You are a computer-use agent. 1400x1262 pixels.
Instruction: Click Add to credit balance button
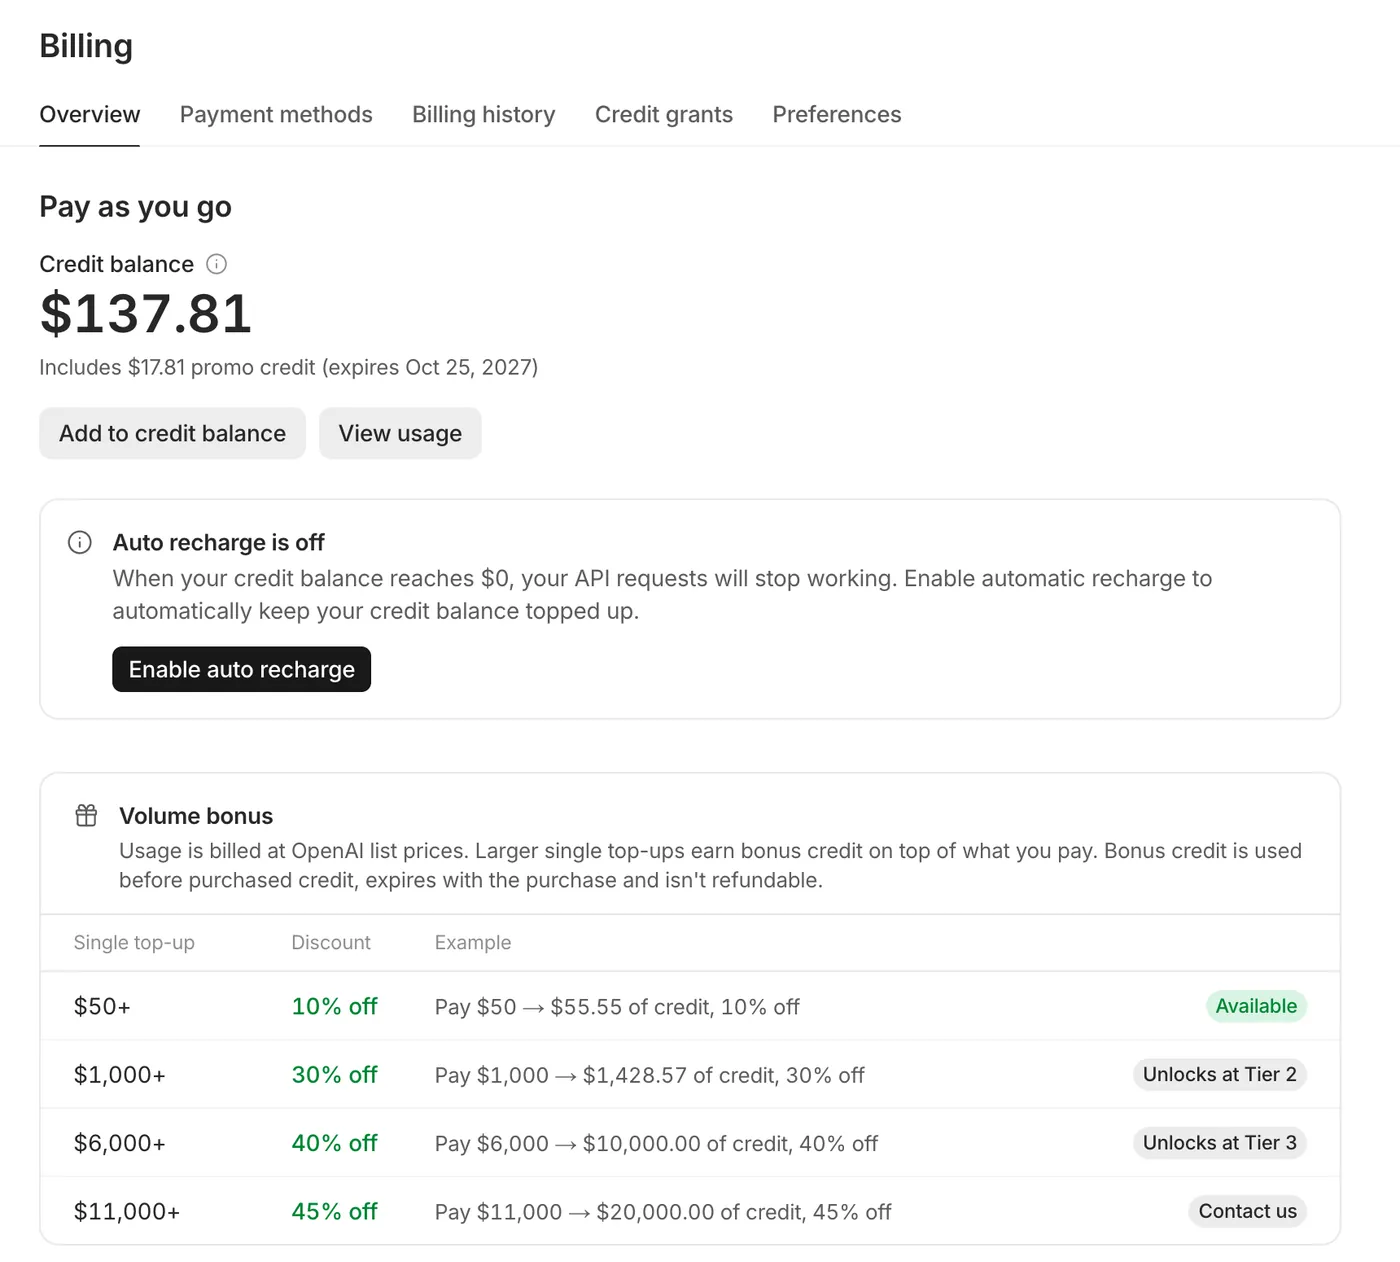tap(172, 433)
